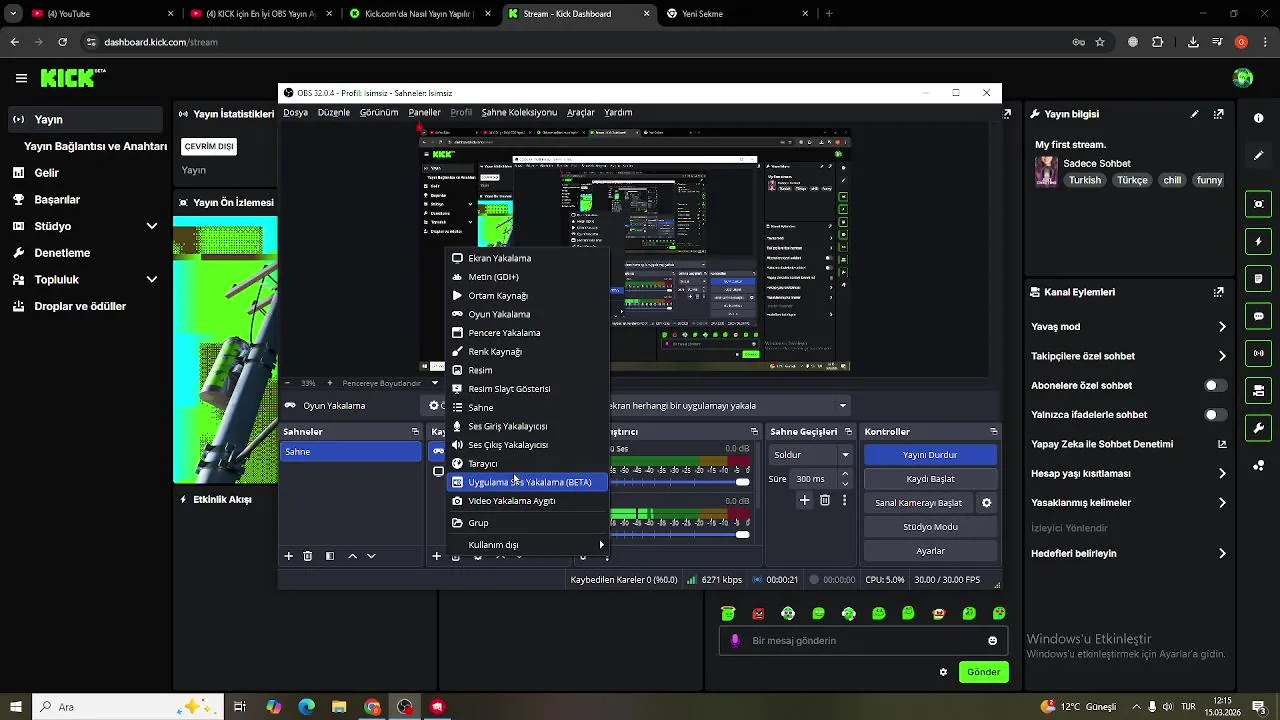Click the info icon in Kick's right sidebar
The image size is (1280, 720).
(1258, 118)
